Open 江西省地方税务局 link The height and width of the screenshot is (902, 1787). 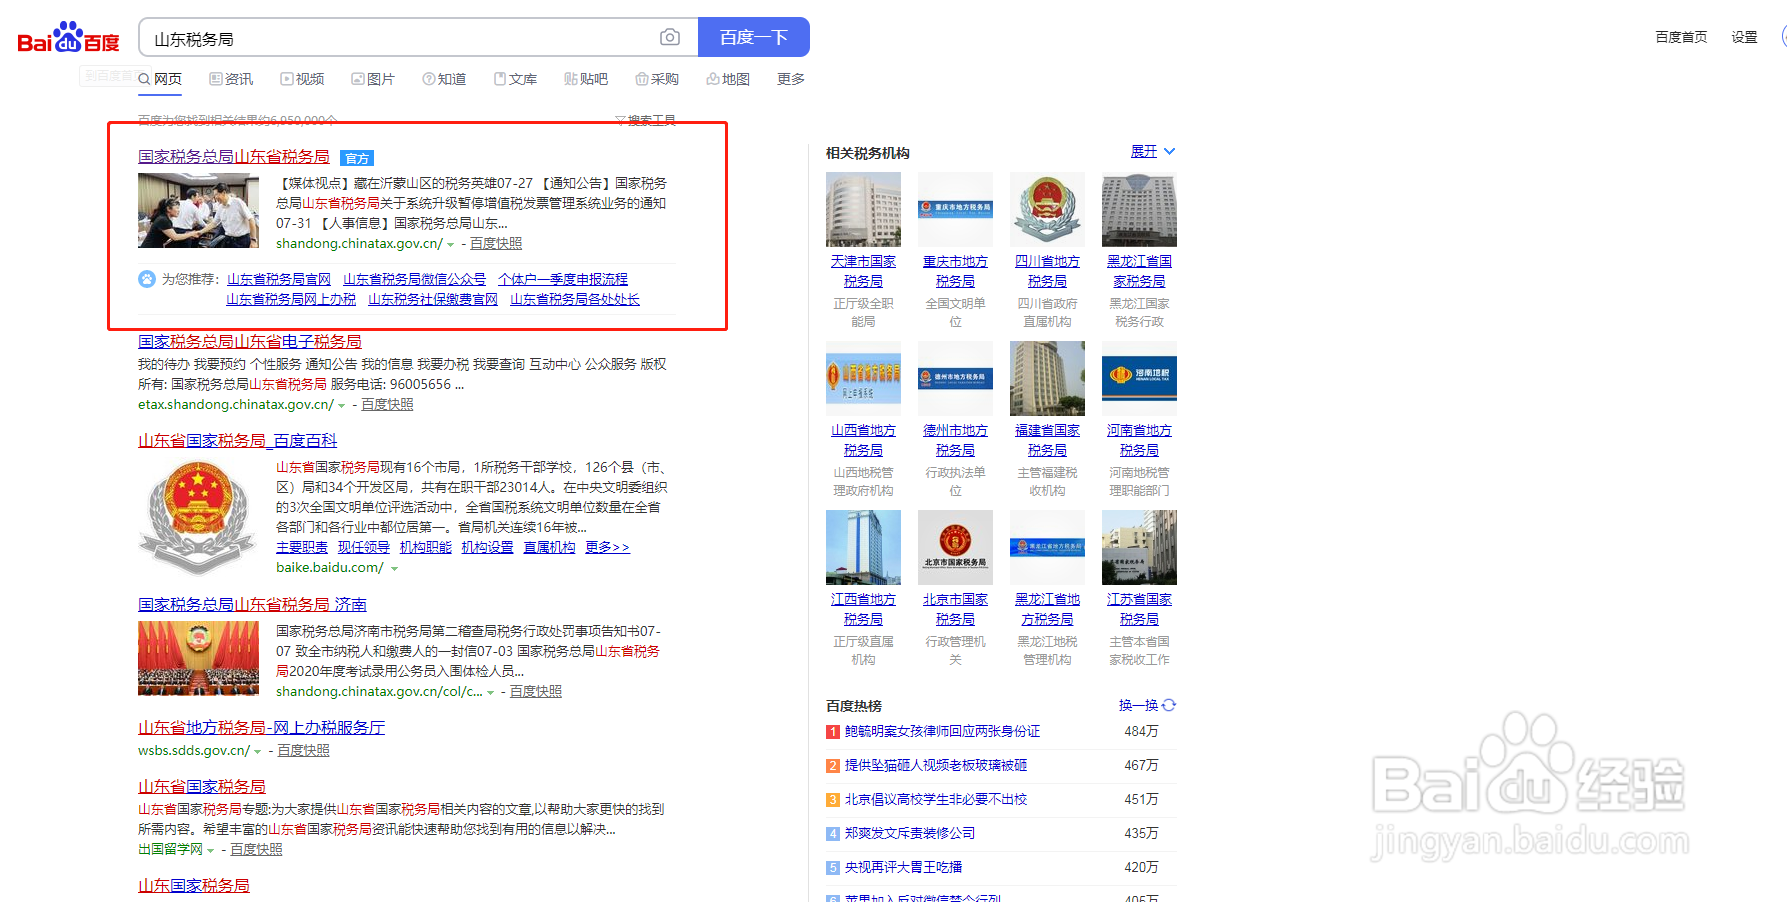point(863,609)
